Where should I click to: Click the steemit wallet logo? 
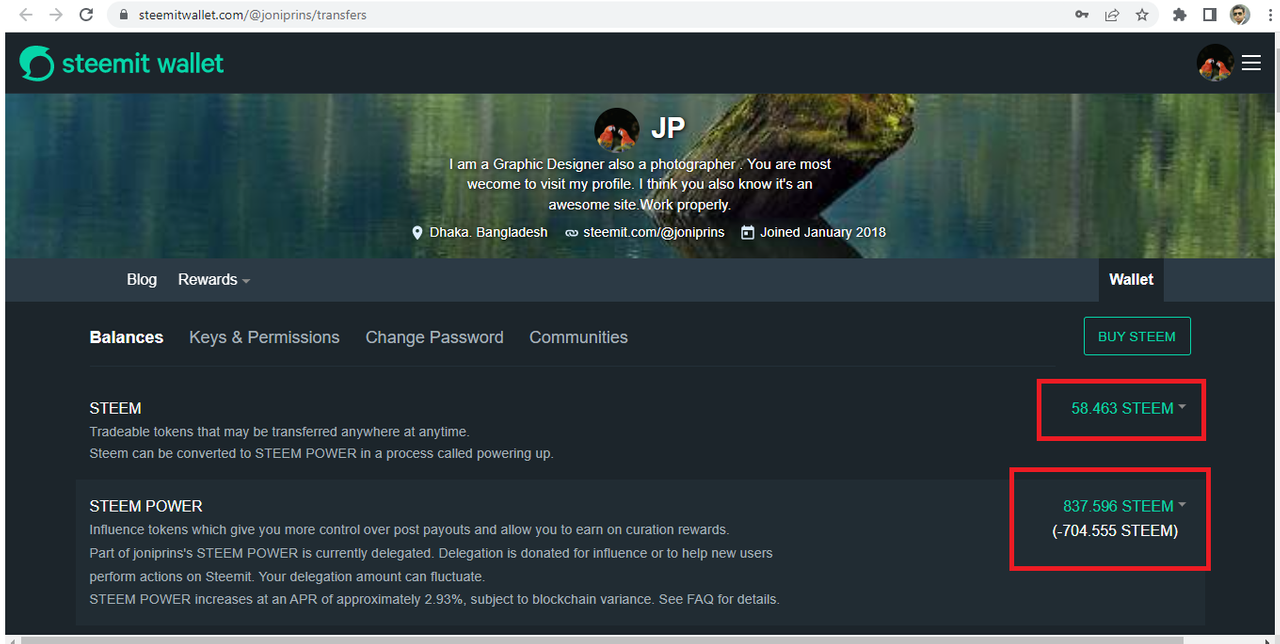click(122, 63)
